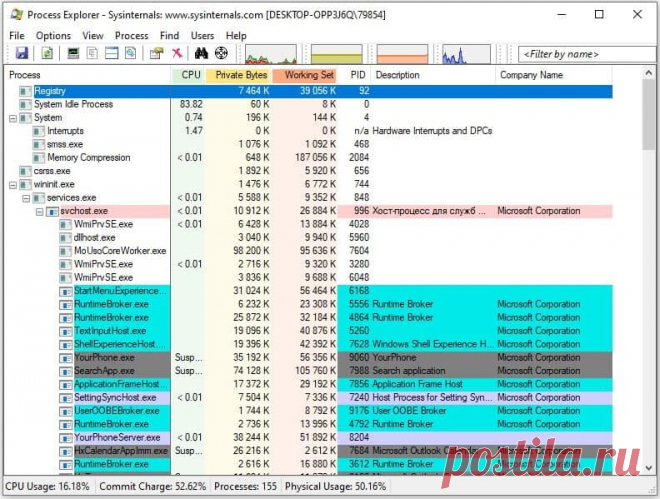The image size is (660, 499).
Task: Collapse the System tree node
Action: [13, 118]
